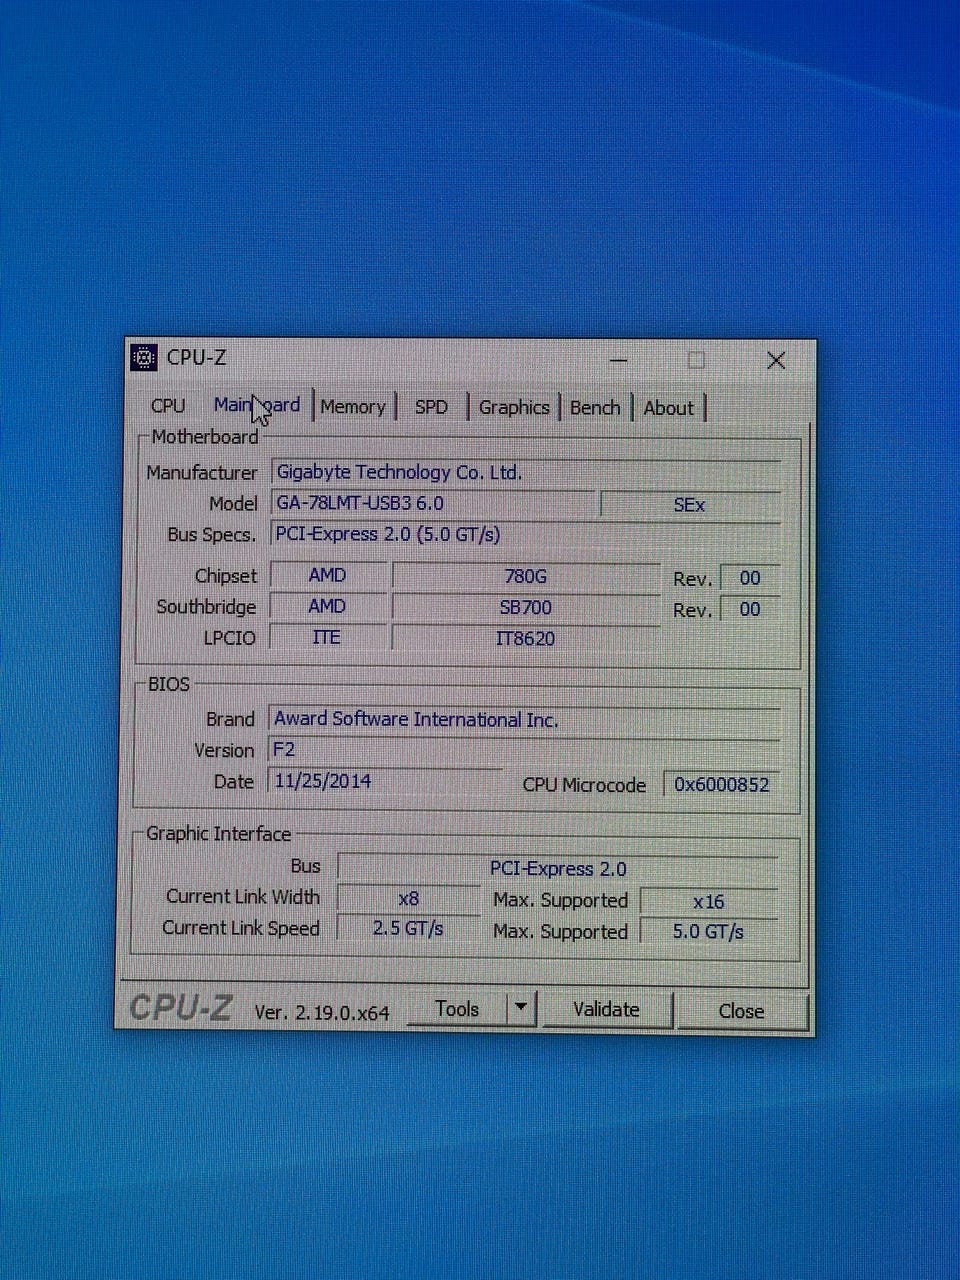Close CPU-Z window with the X
This screenshot has width=960, height=1280.
(776, 360)
